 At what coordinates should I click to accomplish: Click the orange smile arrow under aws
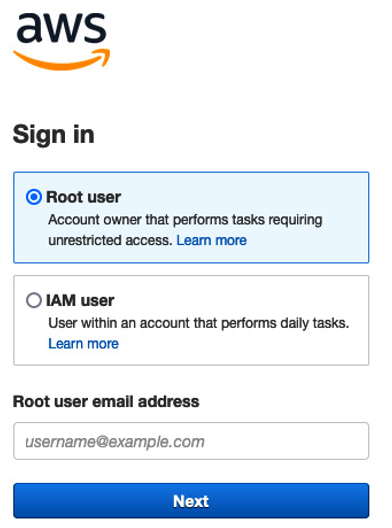[x=62, y=60]
